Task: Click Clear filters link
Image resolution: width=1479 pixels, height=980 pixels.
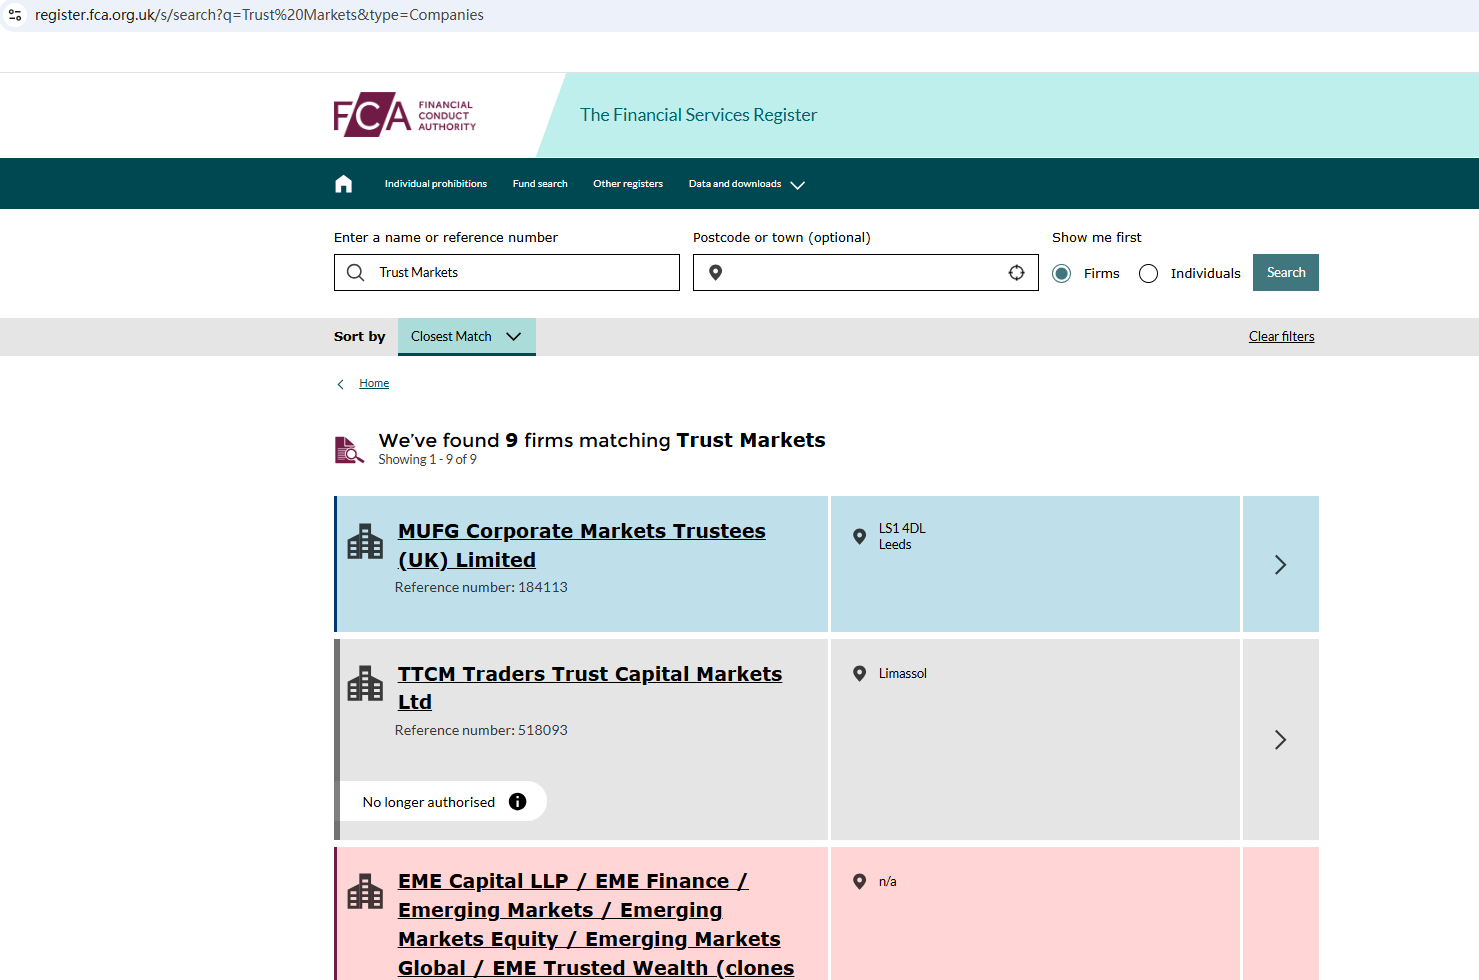Action: point(1282,336)
